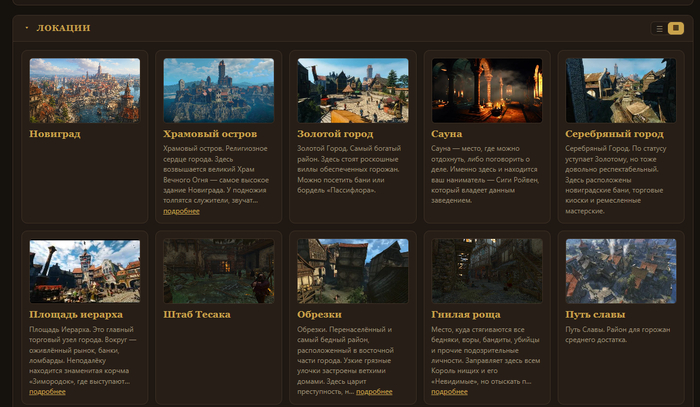The width and height of the screenshot is (700, 407).
Task: Click the Золотой город picture
Action: coord(353,90)
